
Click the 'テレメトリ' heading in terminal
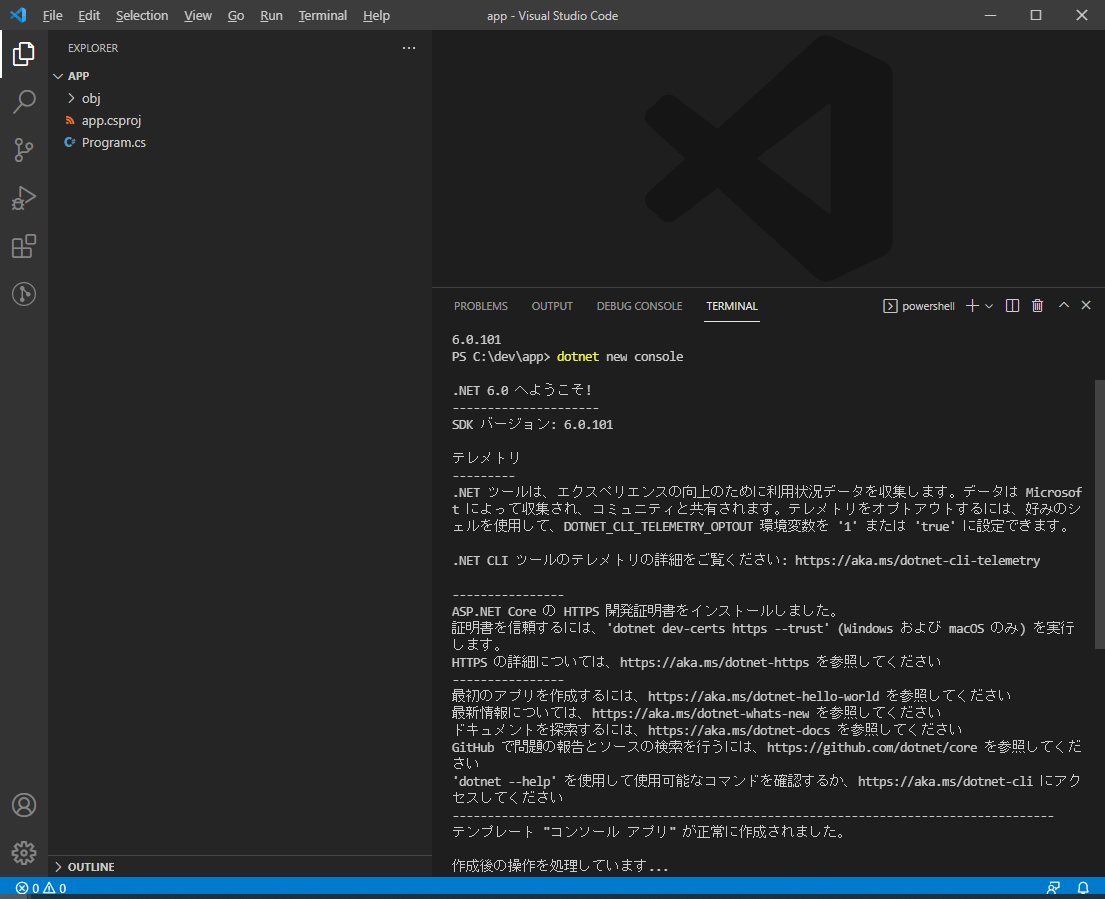486,458
